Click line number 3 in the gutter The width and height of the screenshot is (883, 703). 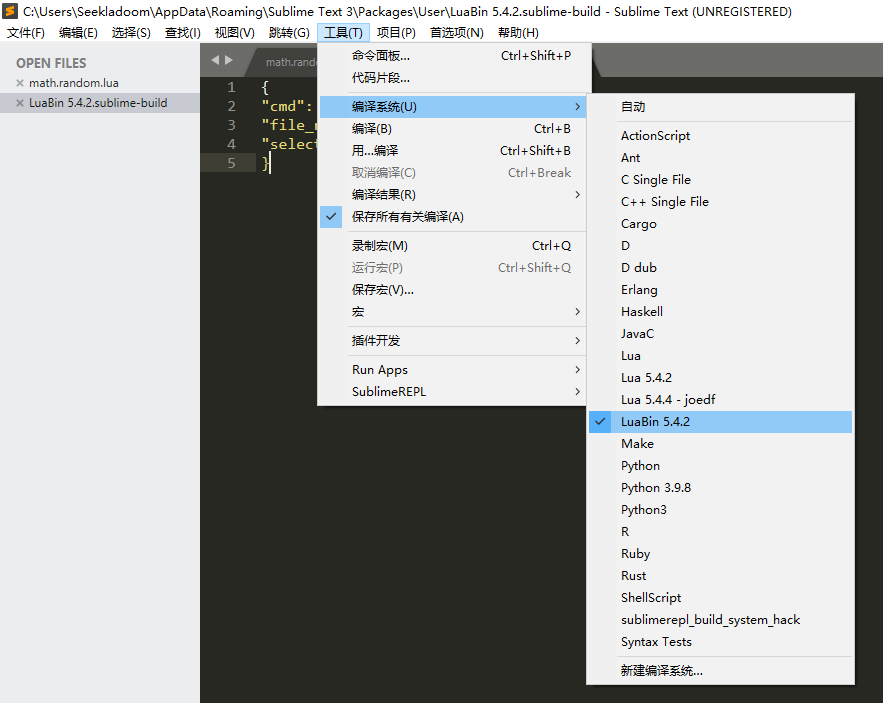coord(231,125)
